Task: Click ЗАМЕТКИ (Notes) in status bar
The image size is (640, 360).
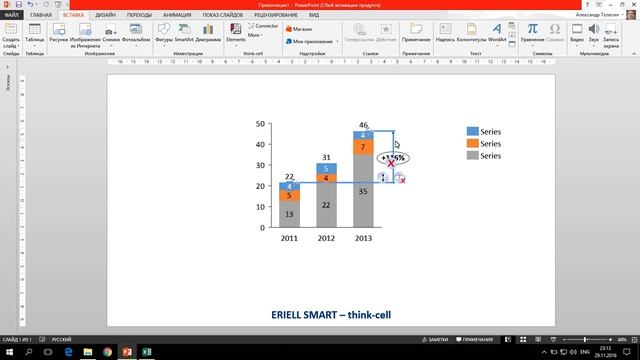Action: pos(435,340)
